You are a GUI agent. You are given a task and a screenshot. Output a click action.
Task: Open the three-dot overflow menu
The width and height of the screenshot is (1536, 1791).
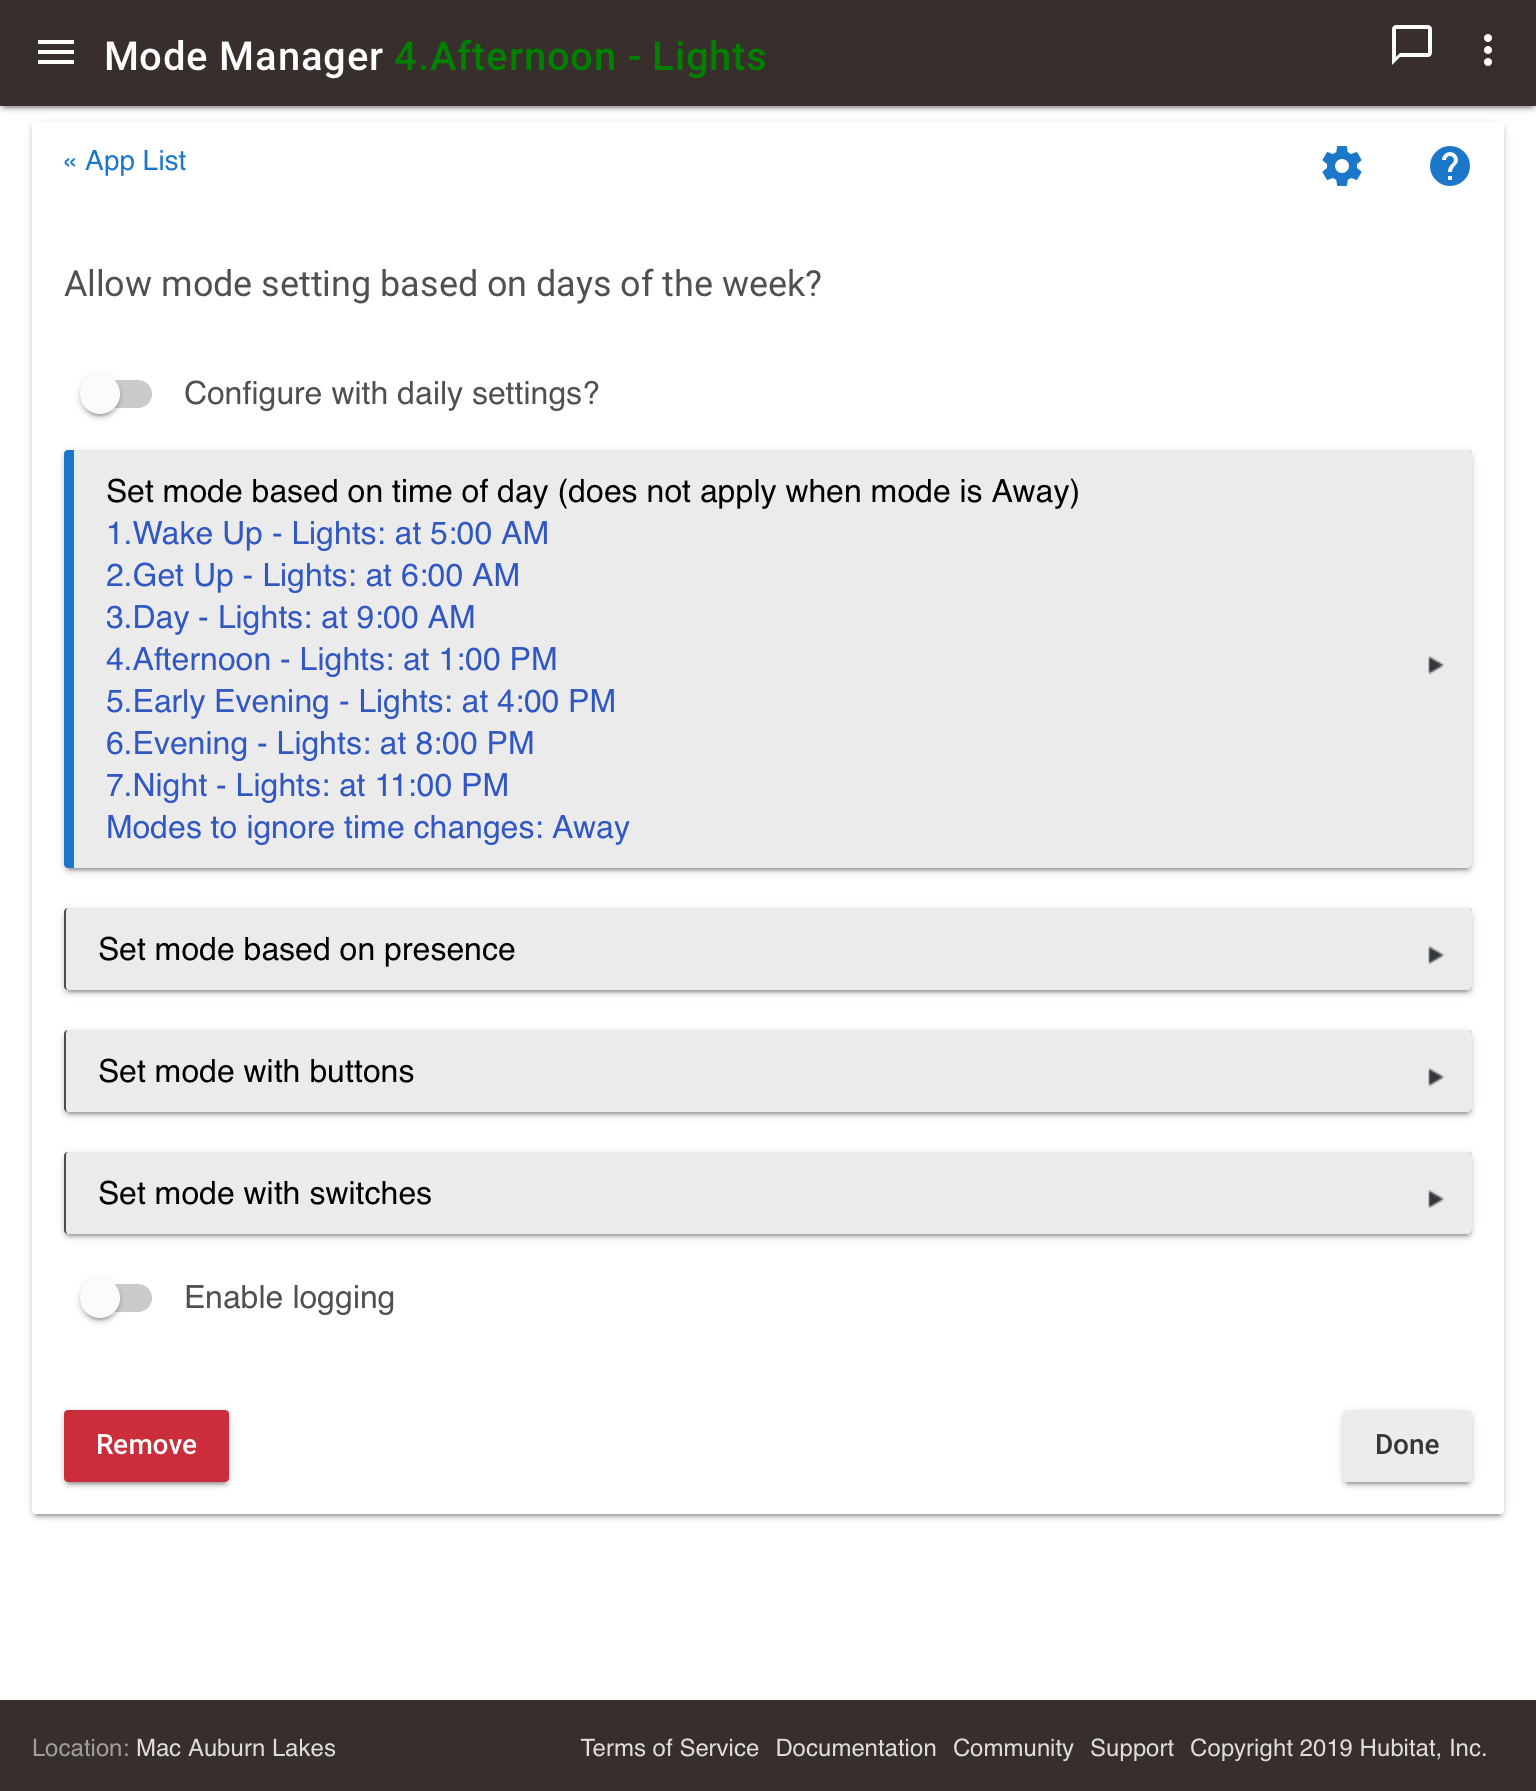click(x=1488, y=50)
